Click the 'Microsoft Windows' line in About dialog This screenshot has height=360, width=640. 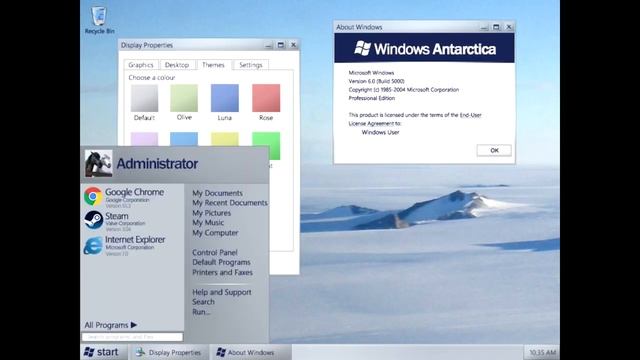371,73
